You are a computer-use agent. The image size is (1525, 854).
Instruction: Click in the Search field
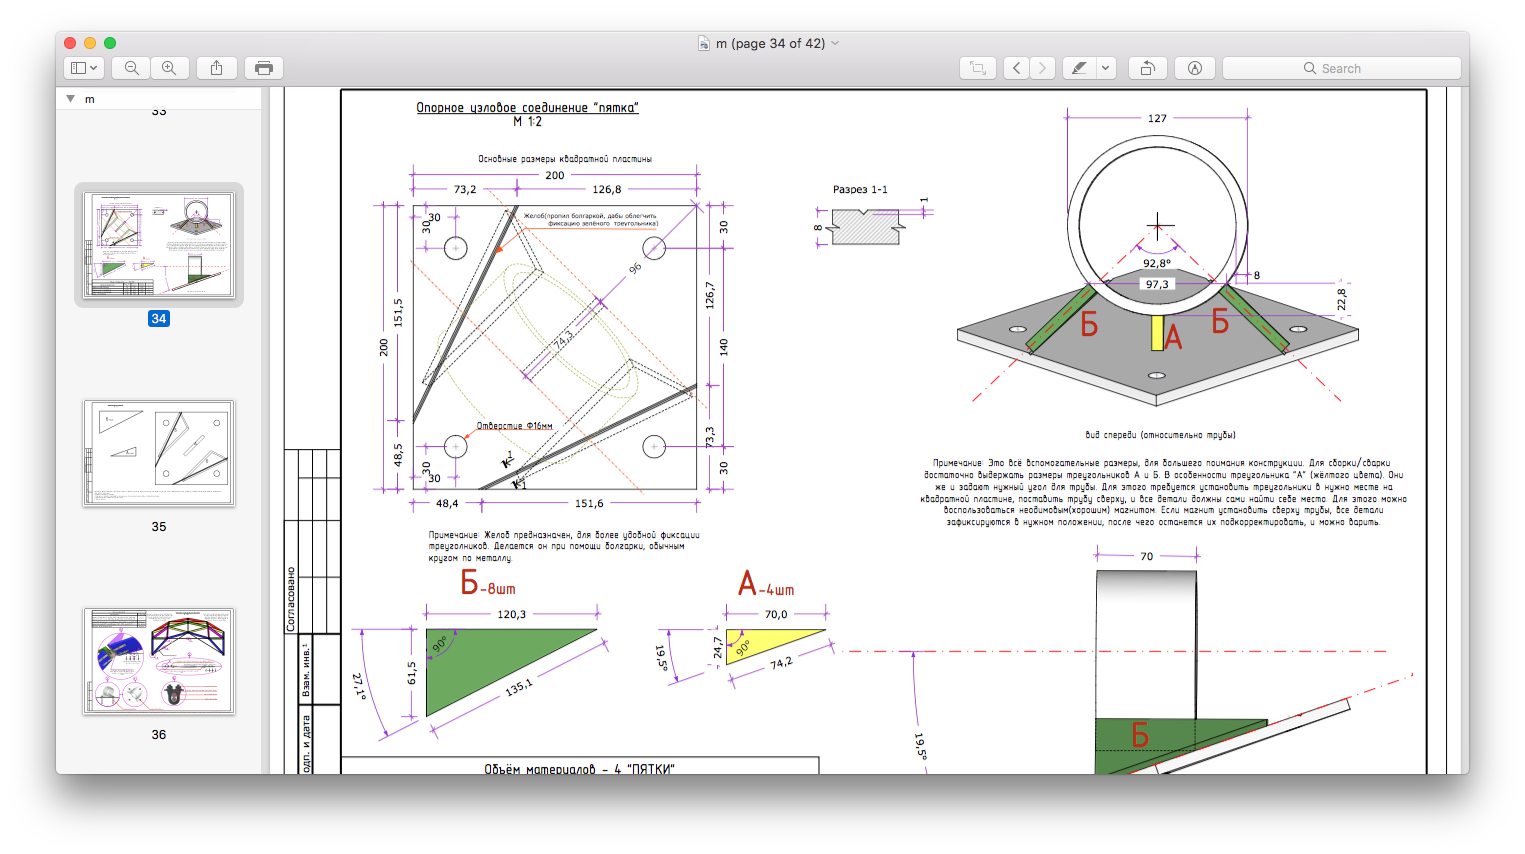(1341, 68)
